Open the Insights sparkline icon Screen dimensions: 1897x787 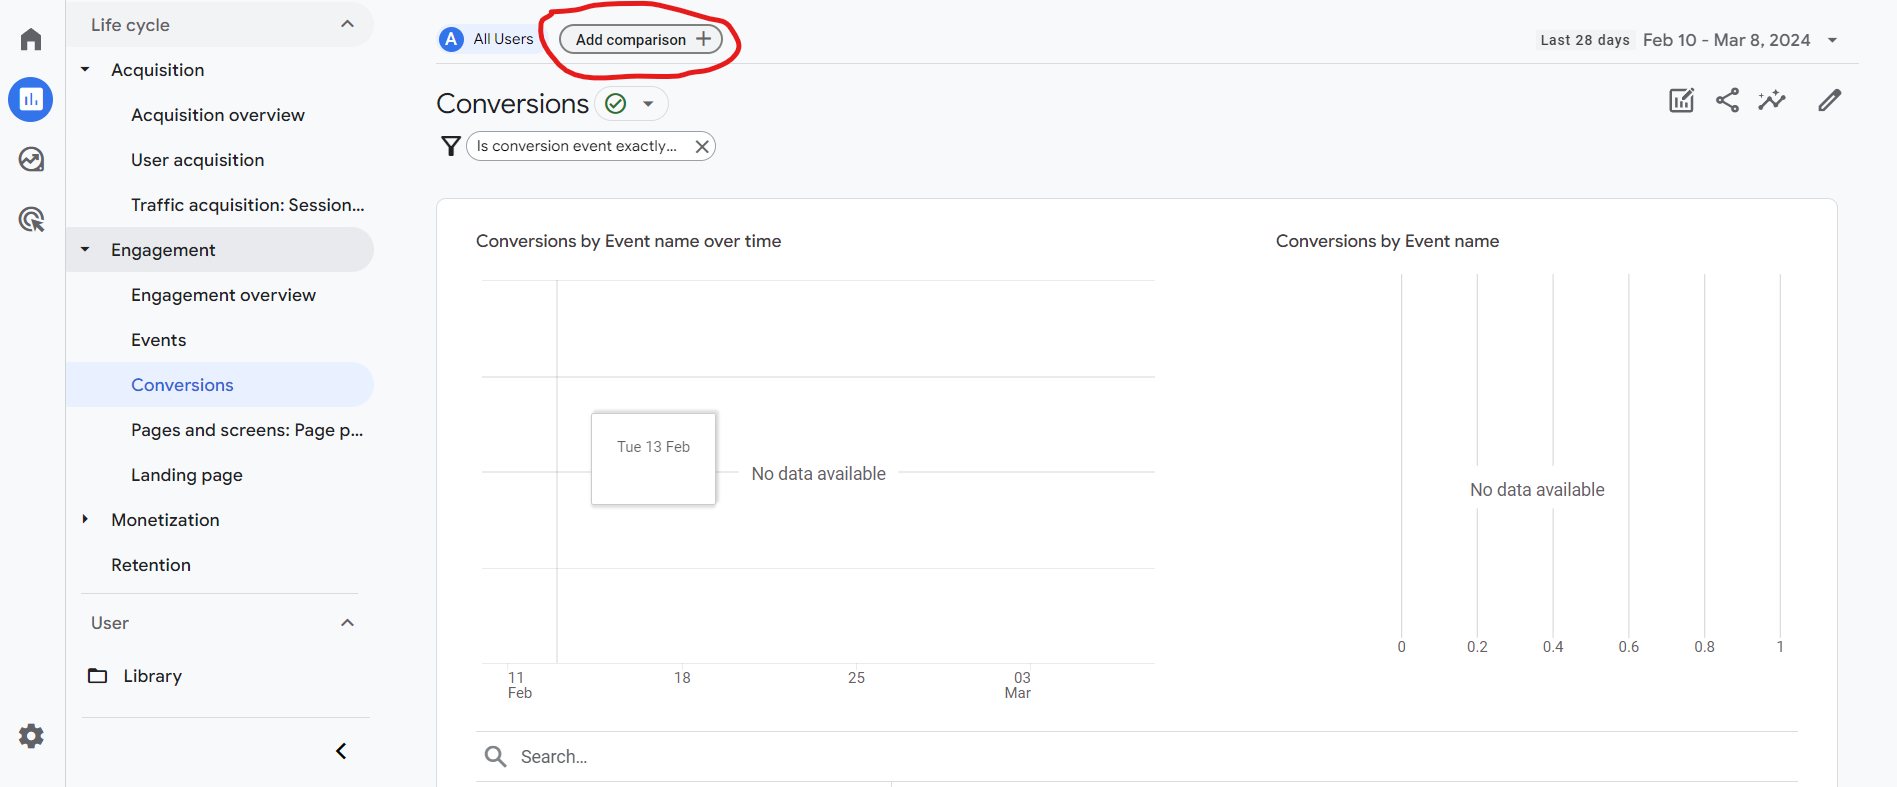tap(1772, 101)
